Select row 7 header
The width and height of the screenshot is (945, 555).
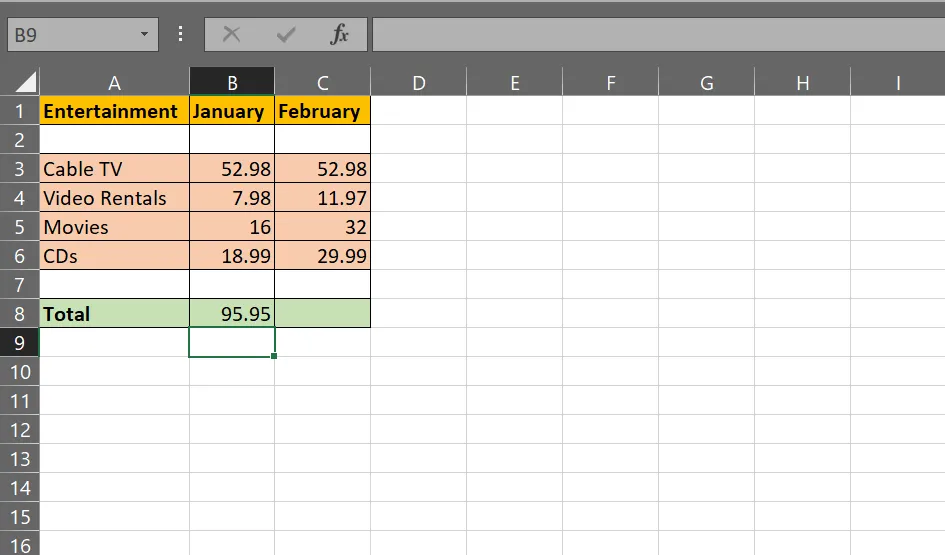tap(19, 284)
